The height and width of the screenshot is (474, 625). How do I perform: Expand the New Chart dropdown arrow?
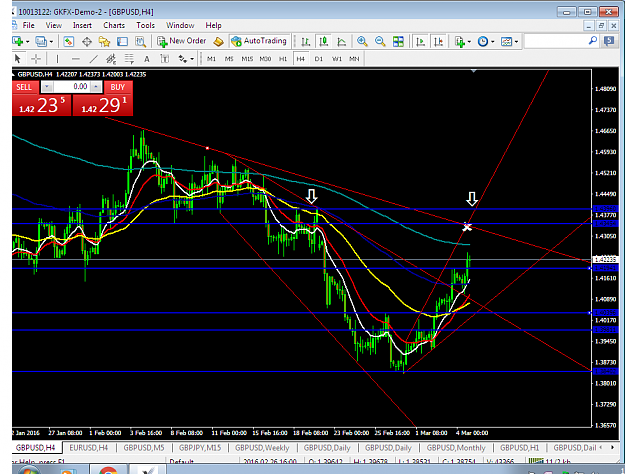click(28, 42)
